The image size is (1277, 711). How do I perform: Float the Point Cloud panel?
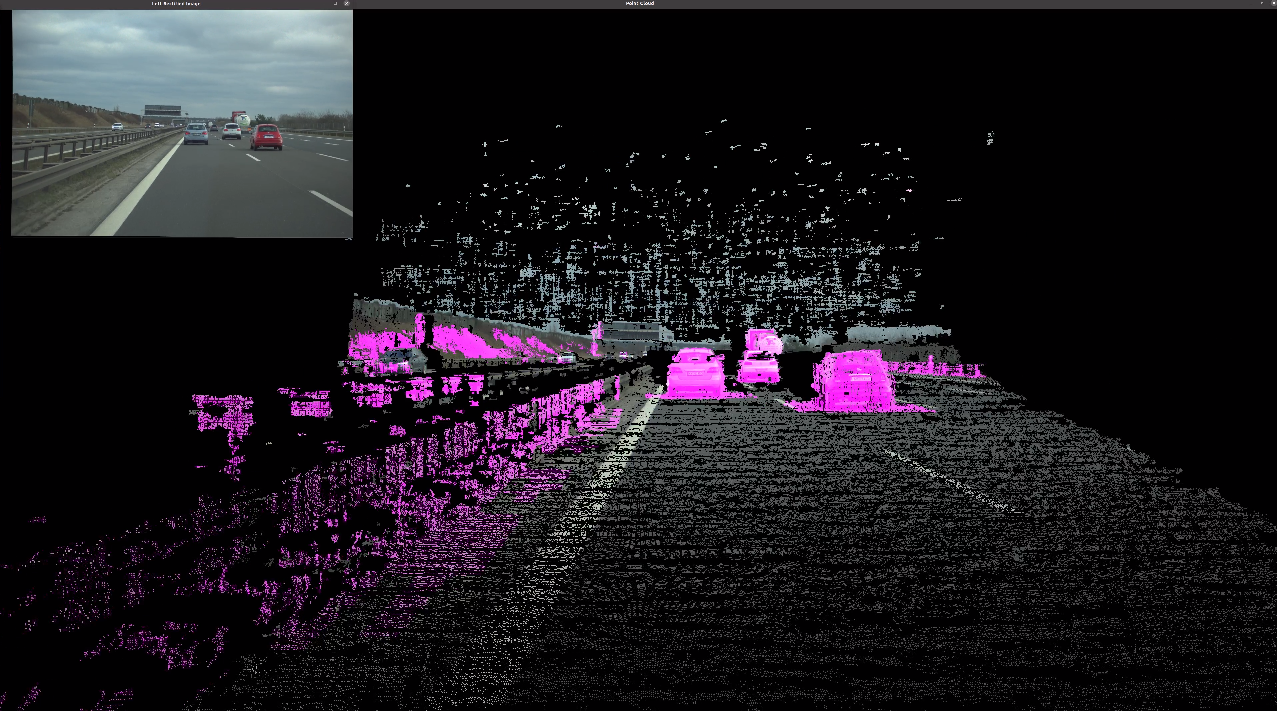point(1262,3)
